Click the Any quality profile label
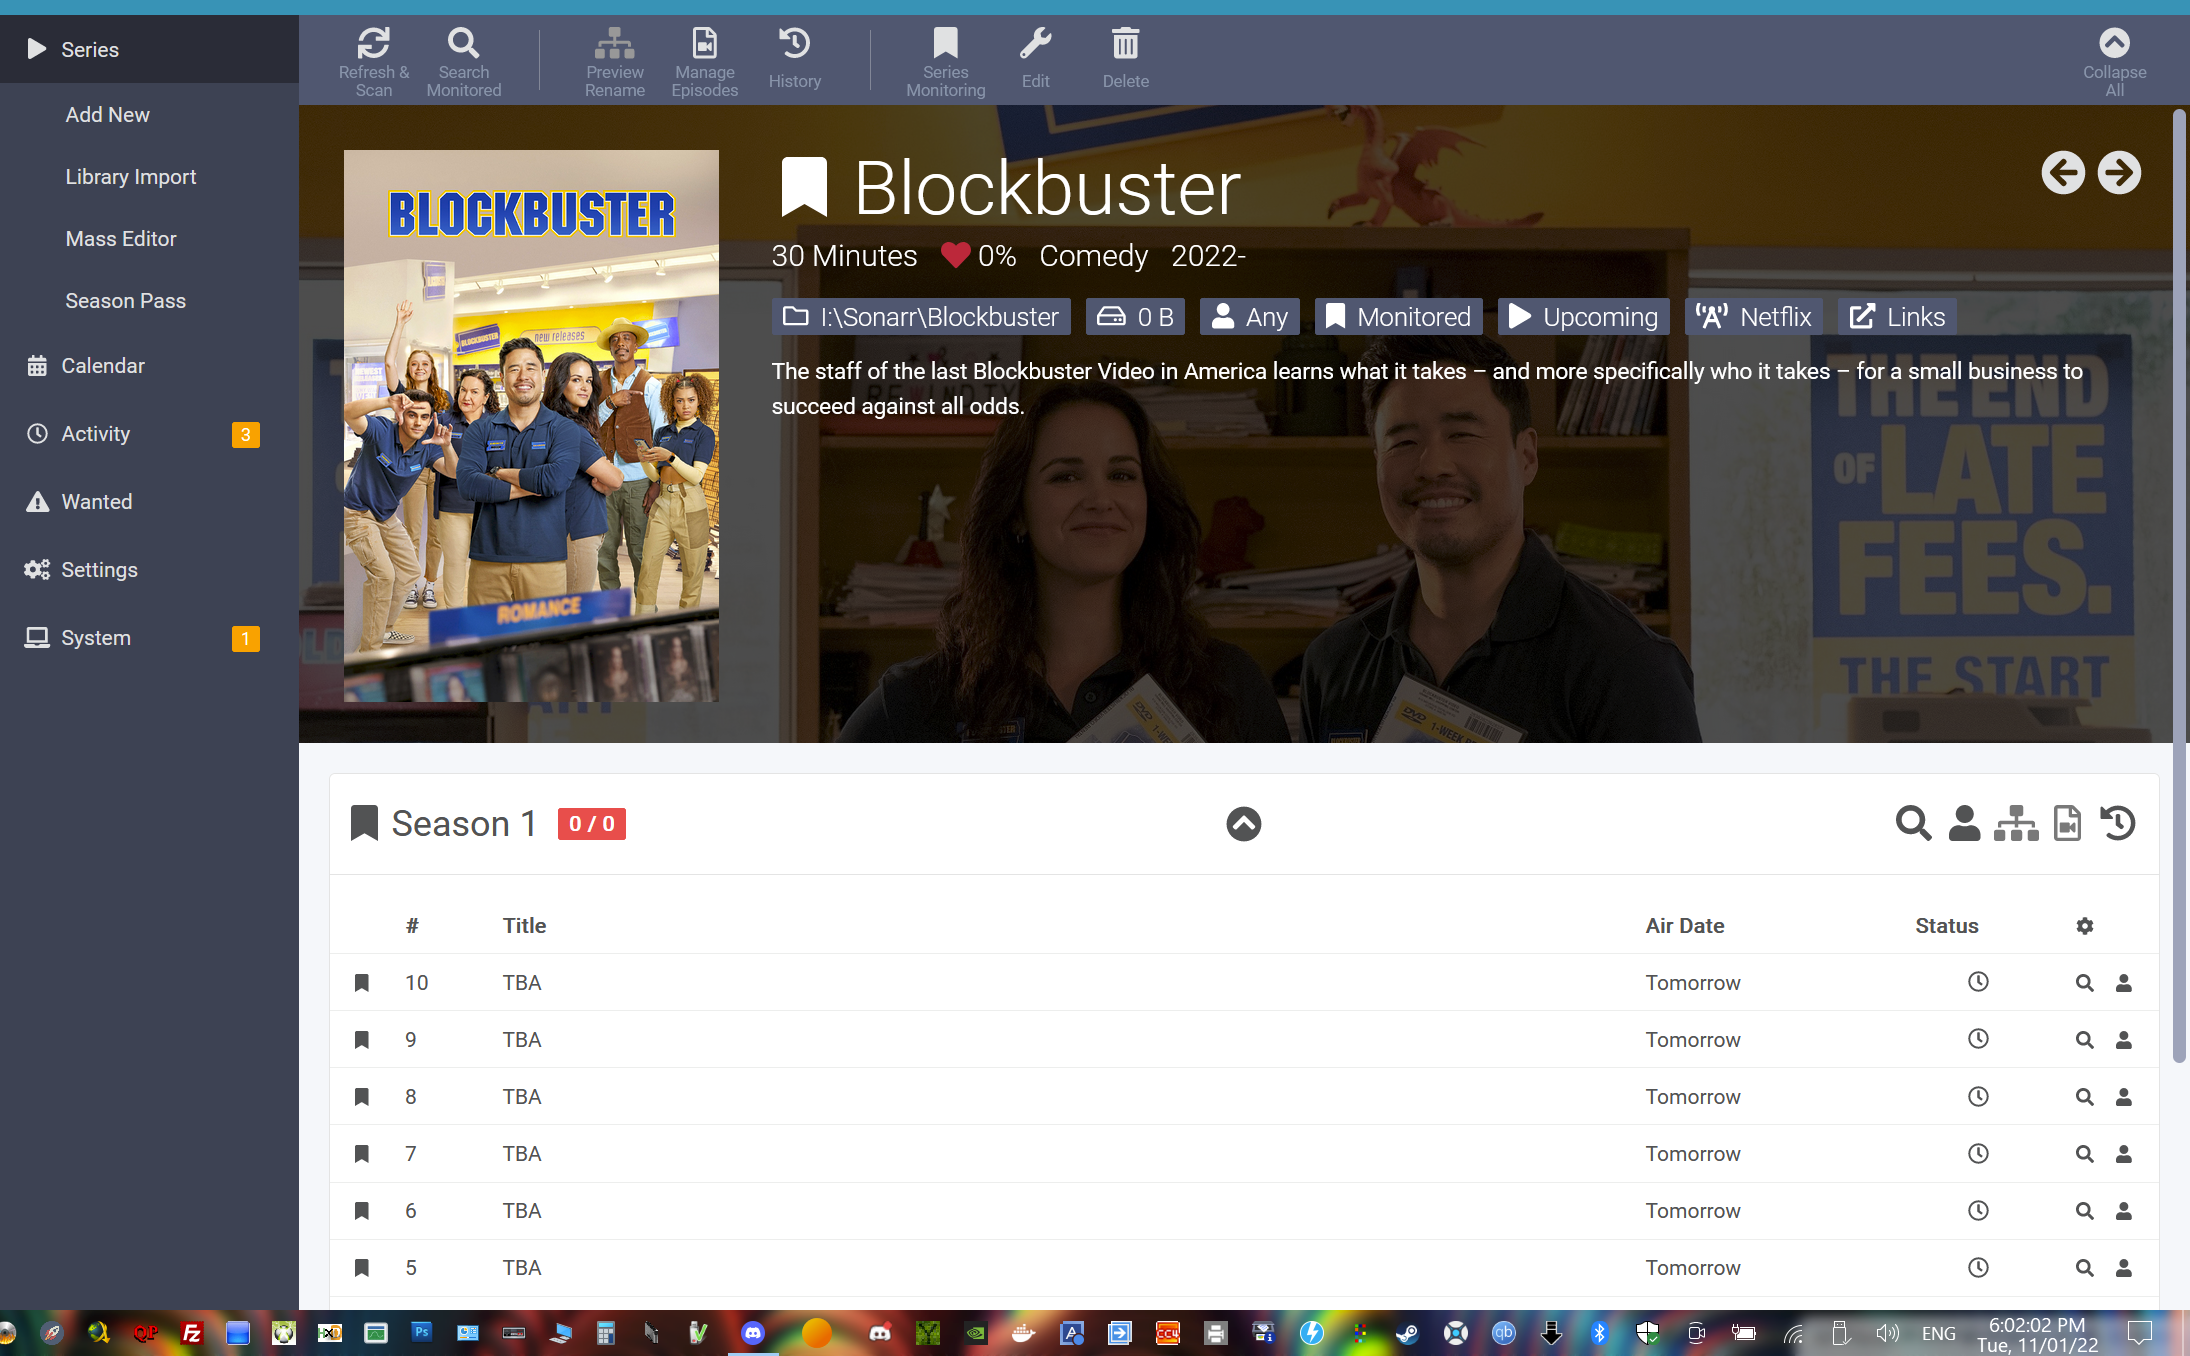 (x=1249, y=317)
